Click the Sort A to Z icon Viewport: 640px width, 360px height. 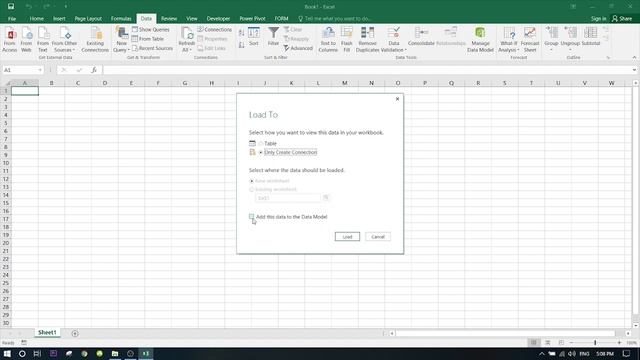pos(241,33)
